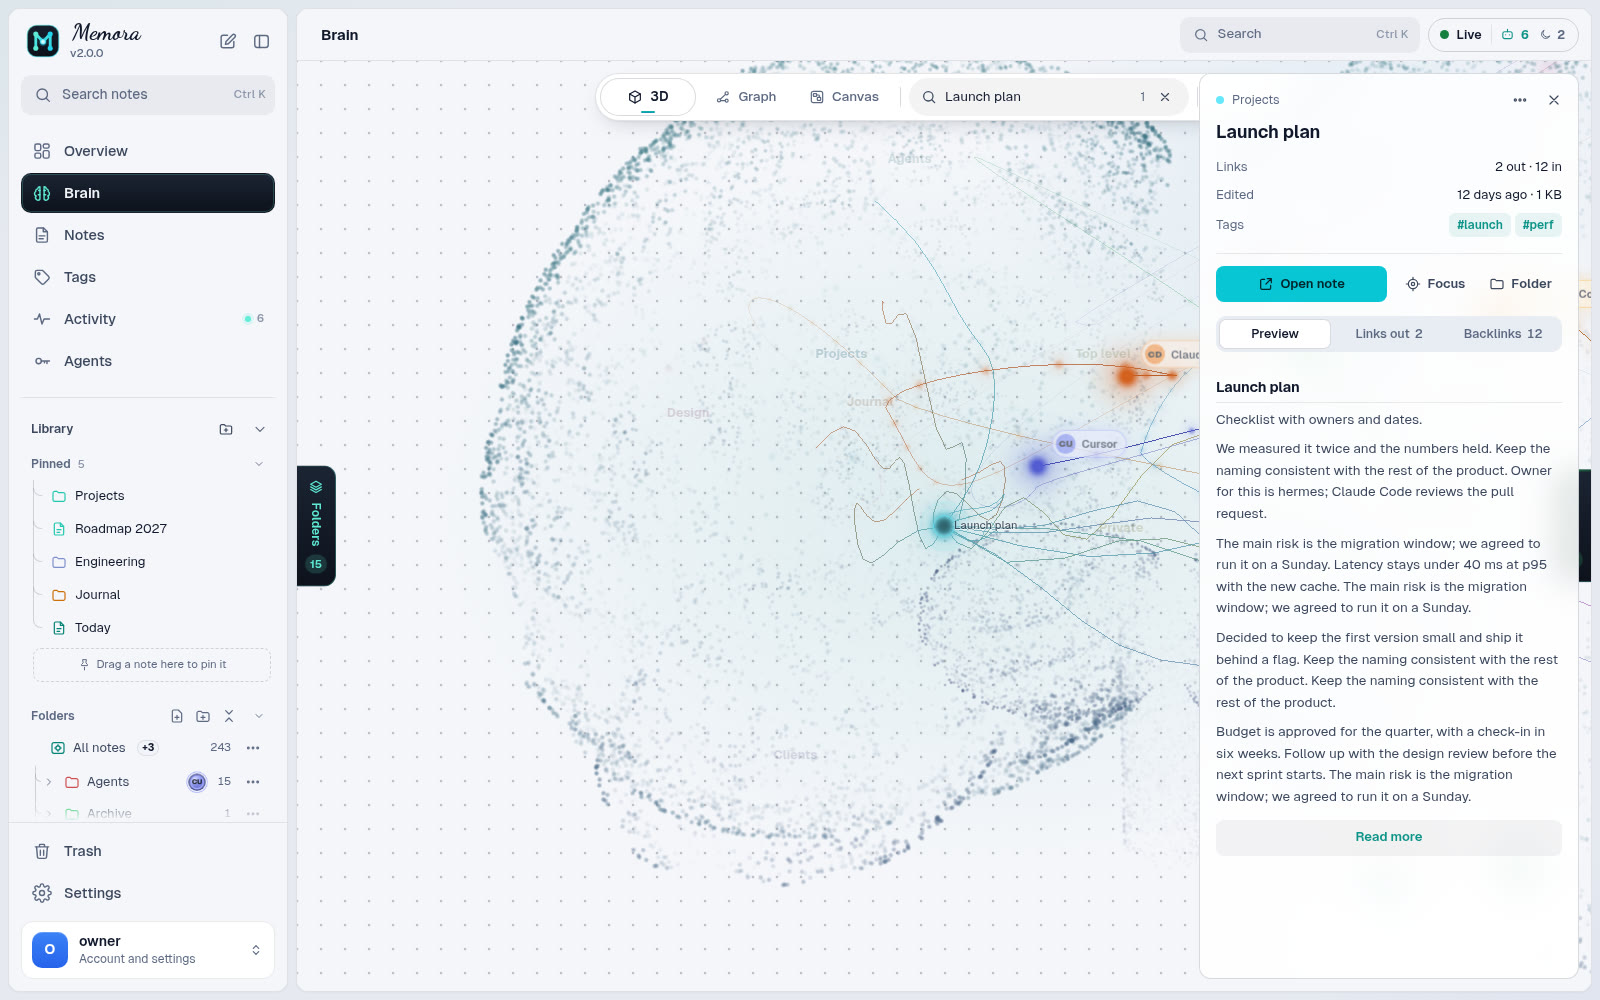The image size is (1600, 1000).
Task: Click the Search notes field
Action: tap(148, 95)
